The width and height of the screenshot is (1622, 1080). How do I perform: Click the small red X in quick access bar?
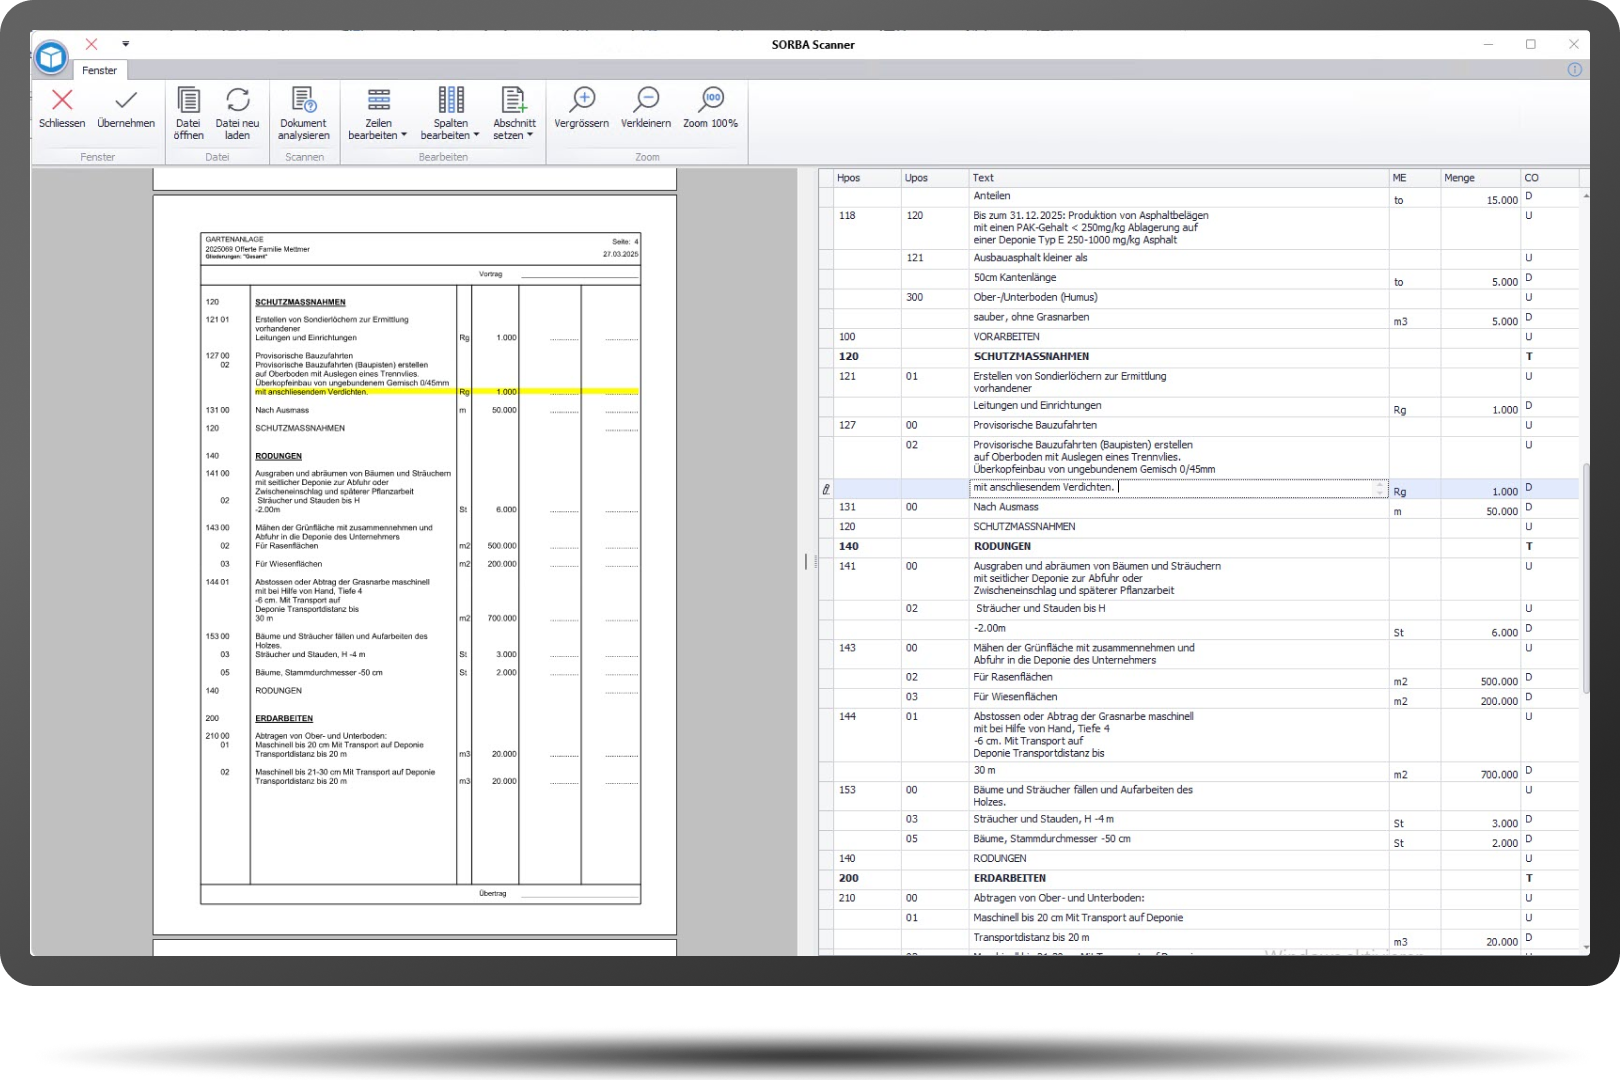tap(91, 44)
